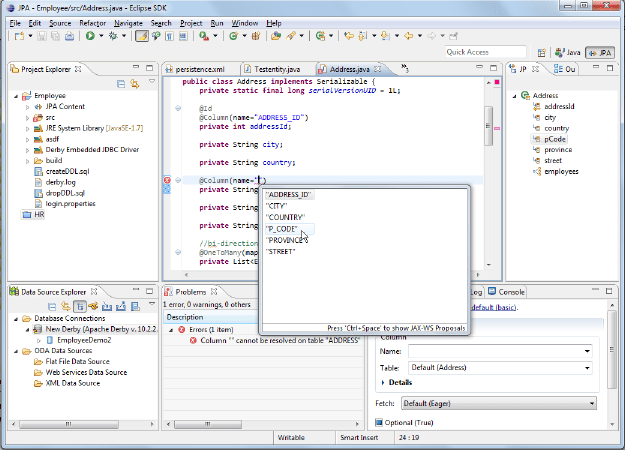The height and width of the screenshot is (450, 625).
Task: Switch to the JPA perspective button
Action: coord(600,53)
